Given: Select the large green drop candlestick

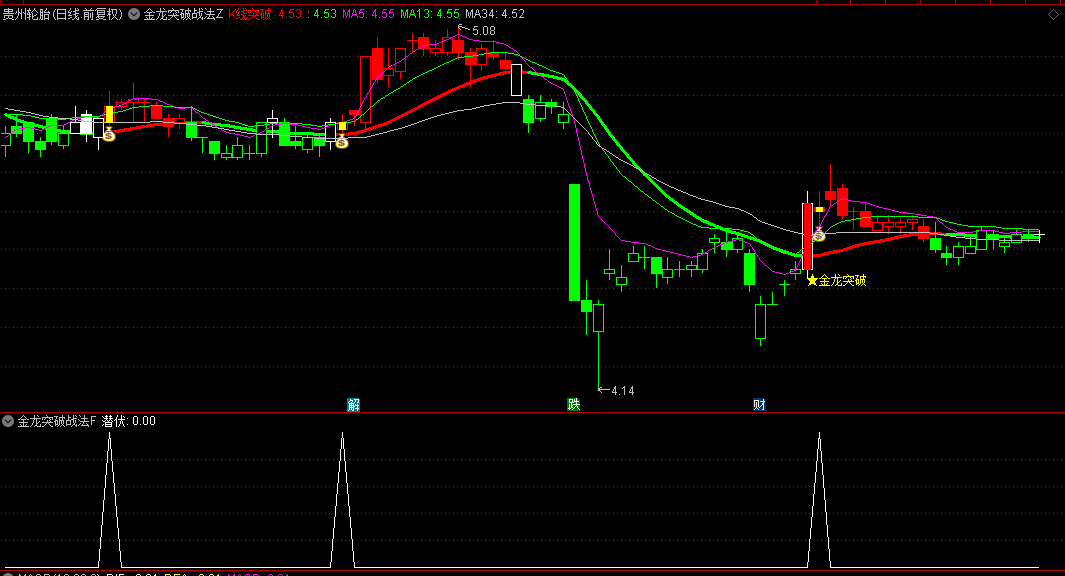Looking at the screenshot, I should pyautogui.click(x=575, y=242).
